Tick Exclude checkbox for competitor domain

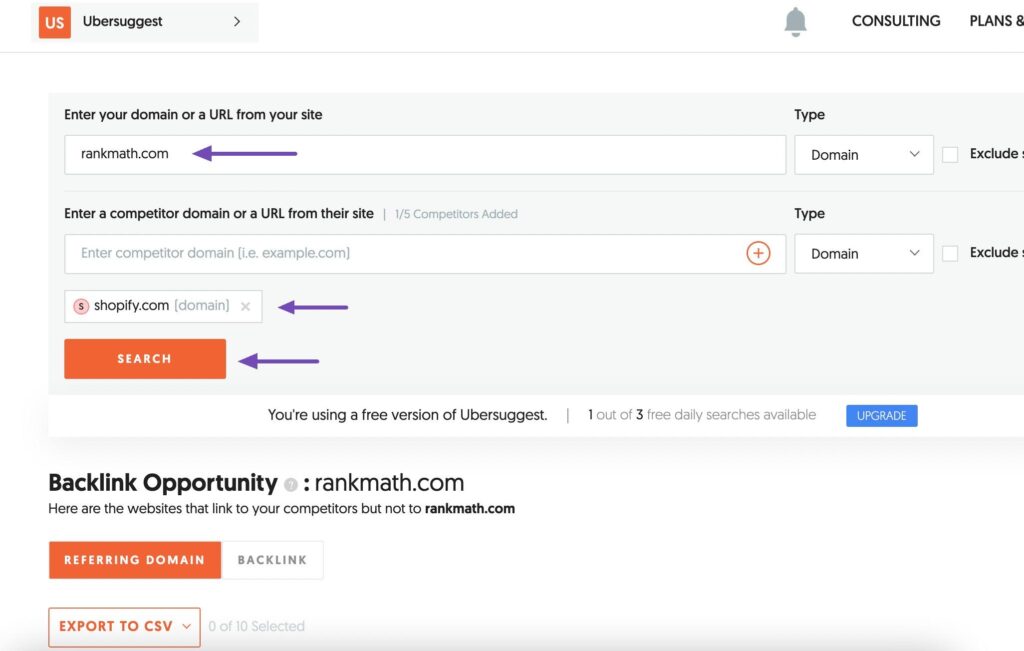950,253
